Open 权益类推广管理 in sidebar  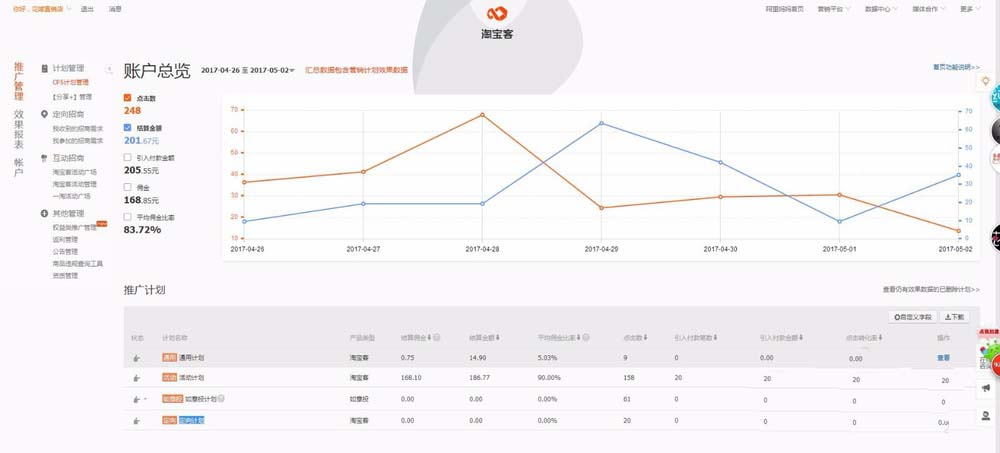tap(75, 228)
